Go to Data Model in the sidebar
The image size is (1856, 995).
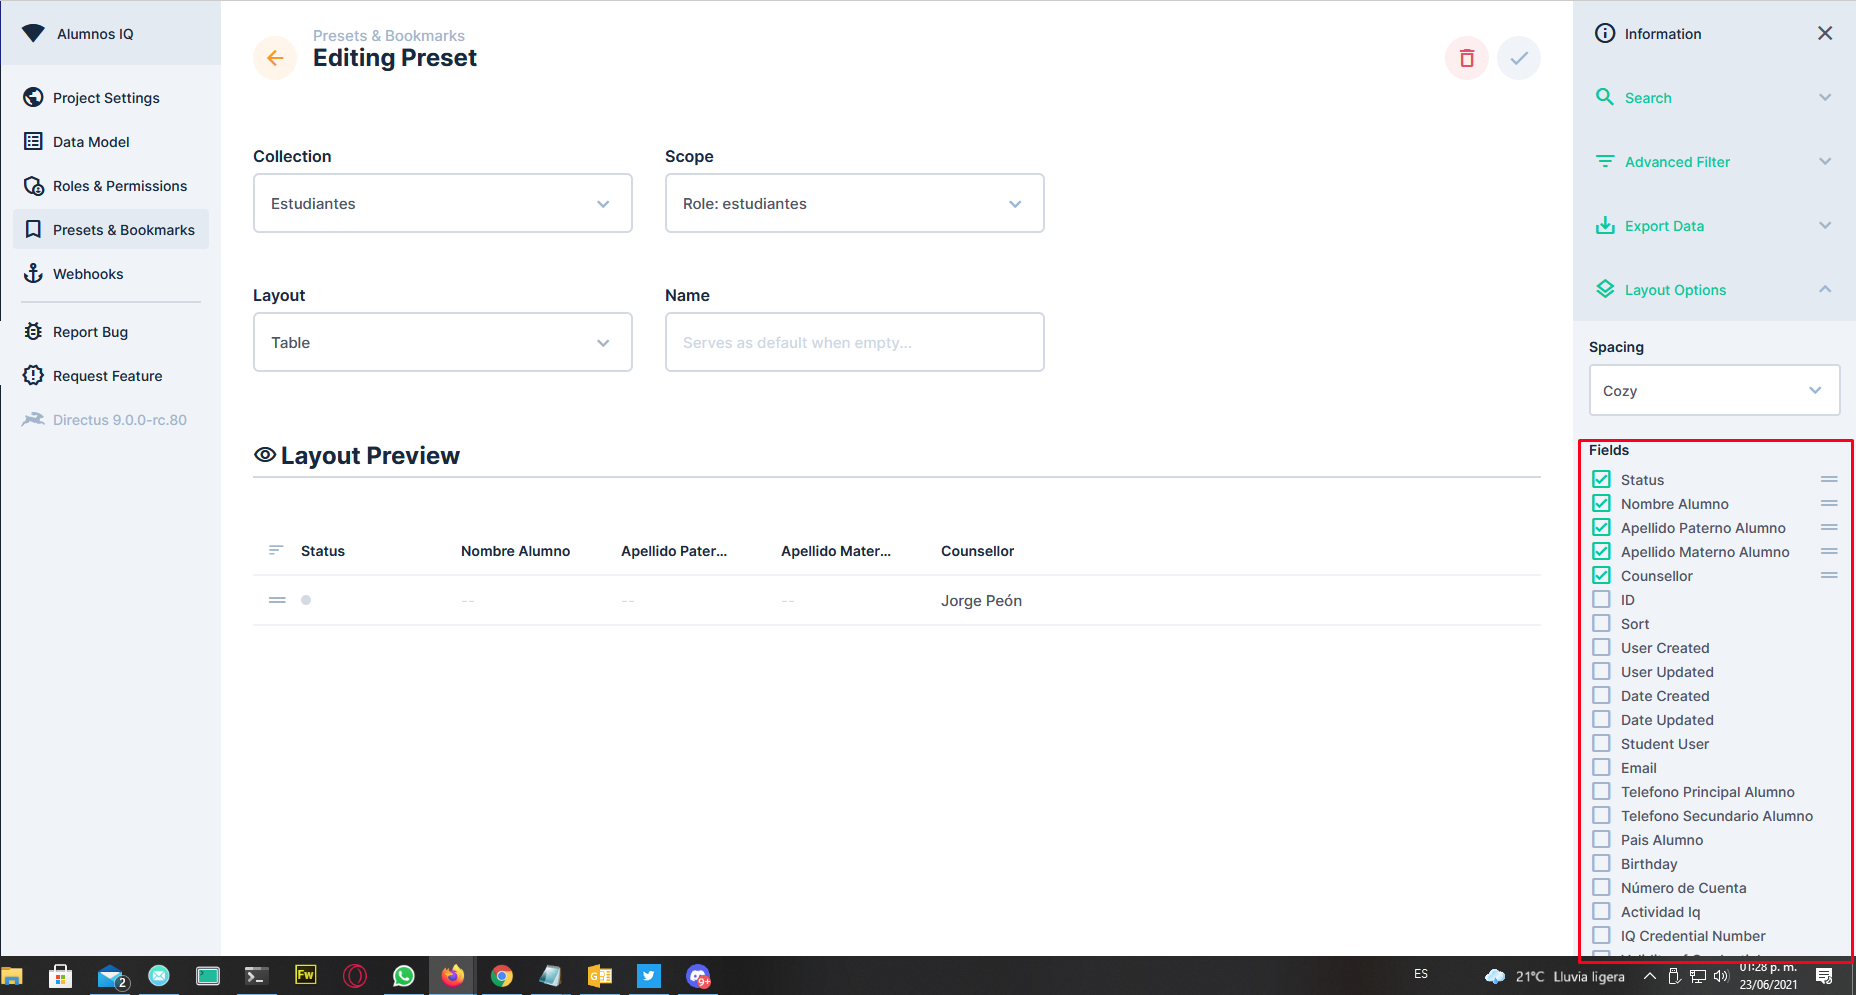(x=111, y=141)
